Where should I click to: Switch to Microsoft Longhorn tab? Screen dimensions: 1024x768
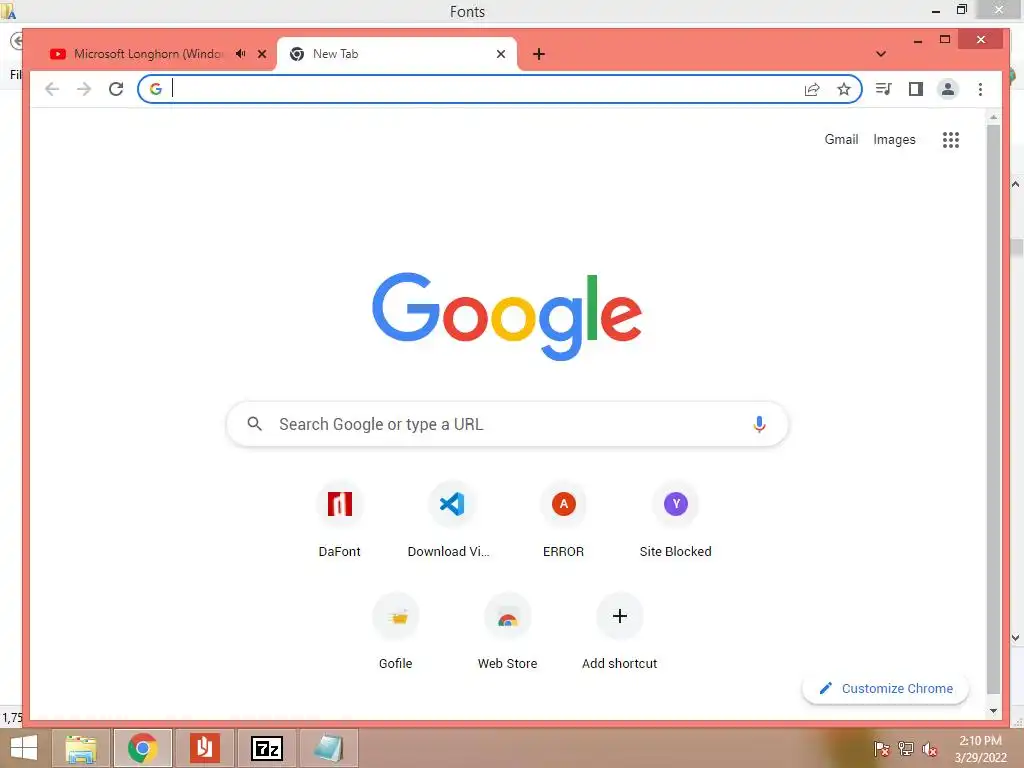(148, 54)
